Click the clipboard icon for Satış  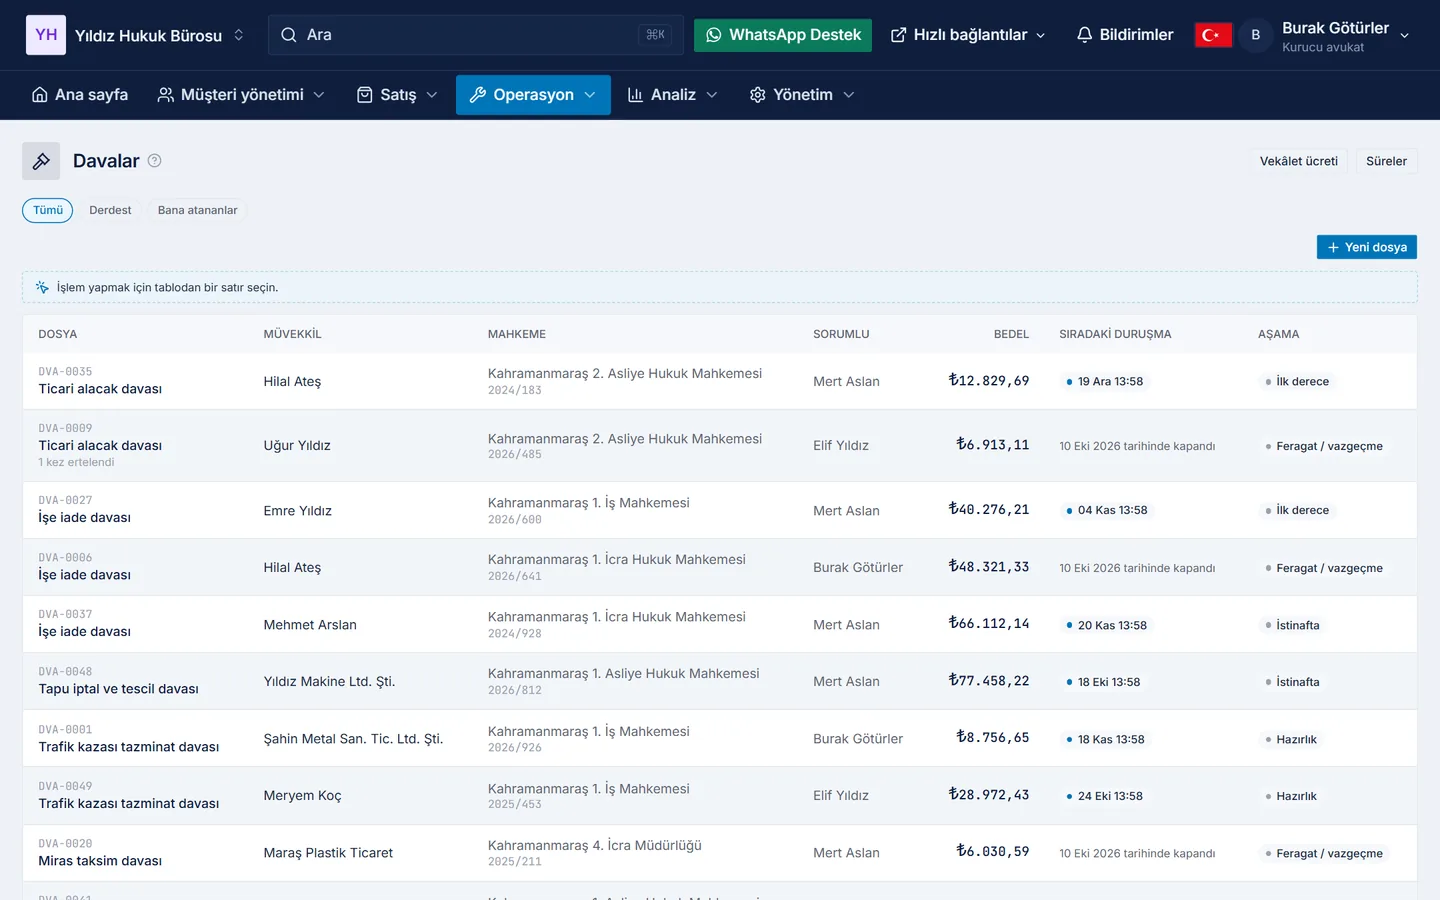[x=365, y=95]
